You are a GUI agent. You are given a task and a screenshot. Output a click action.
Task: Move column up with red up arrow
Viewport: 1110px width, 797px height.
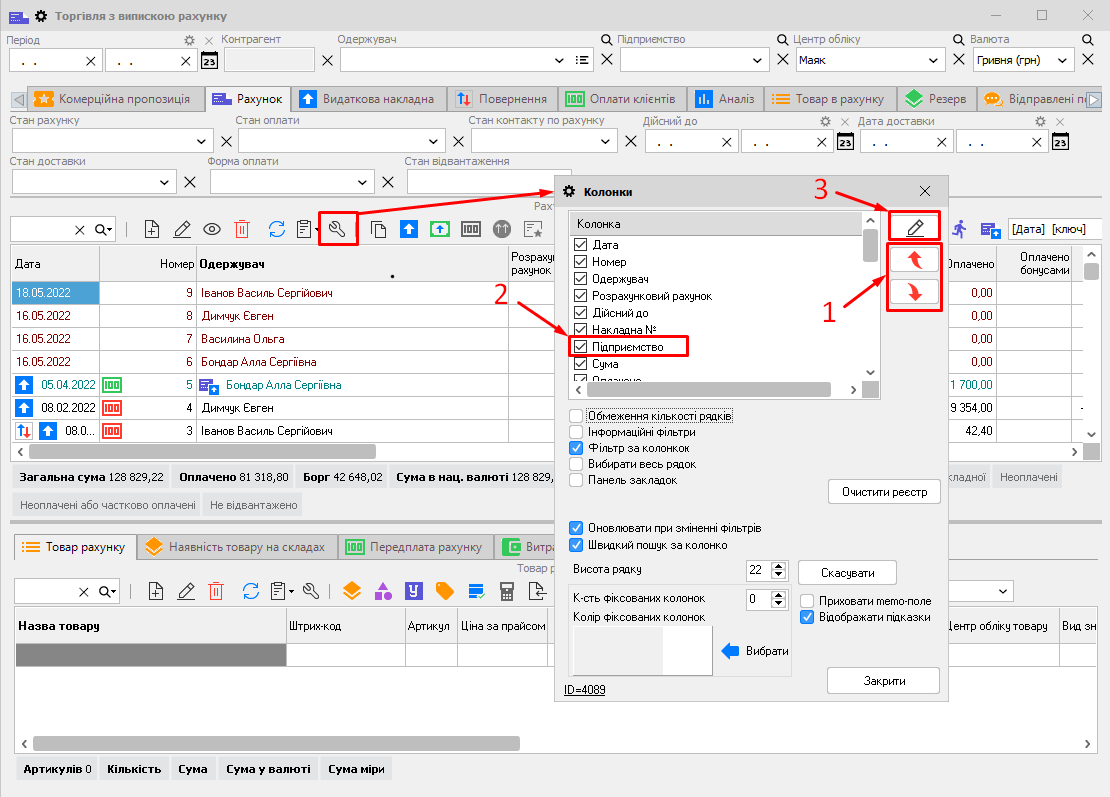914,260
